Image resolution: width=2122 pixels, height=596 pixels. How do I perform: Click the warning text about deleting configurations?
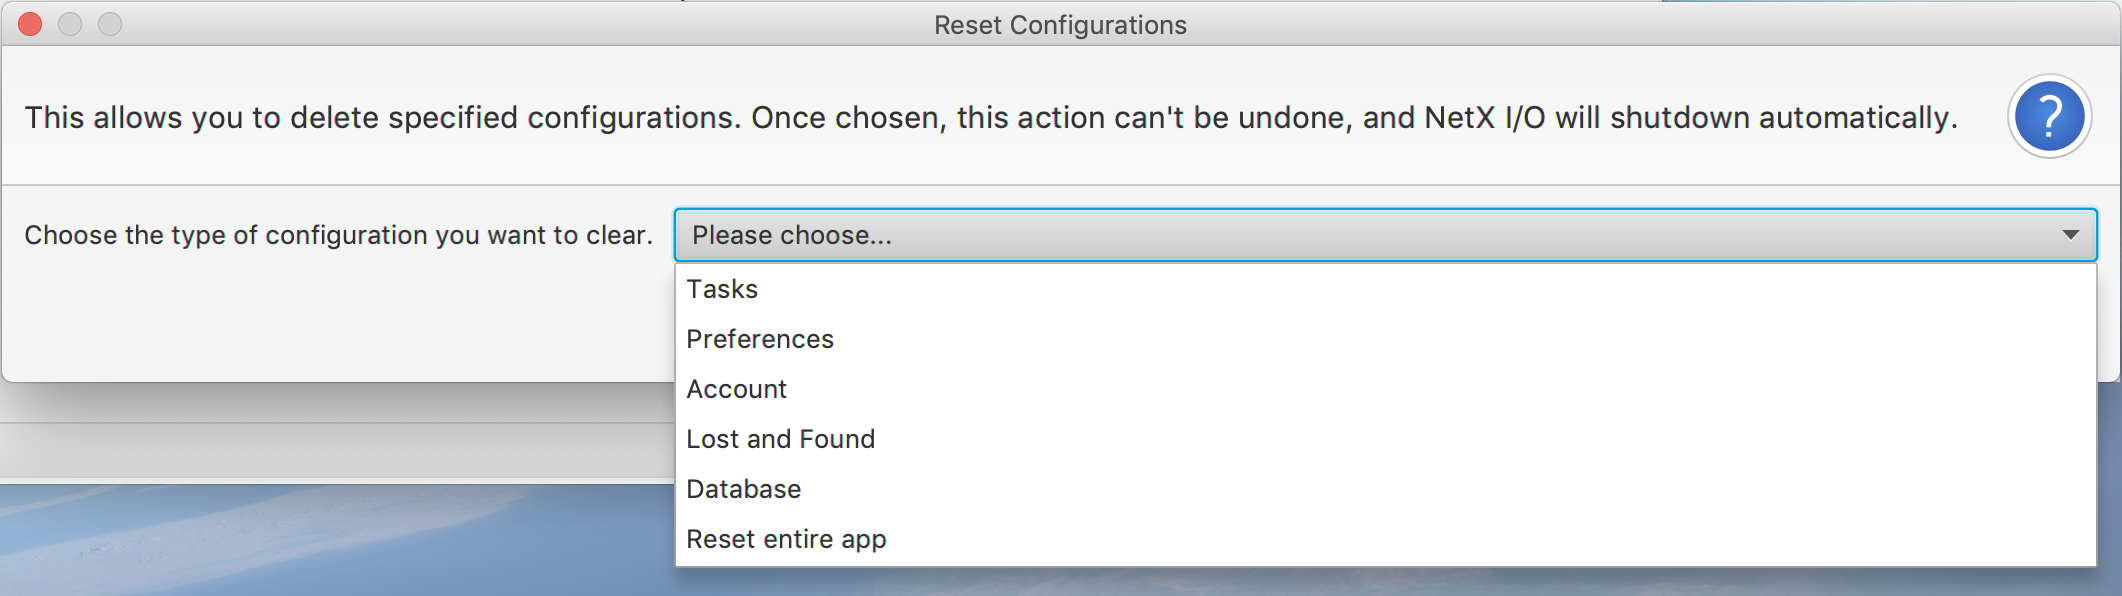pos(990,118)
